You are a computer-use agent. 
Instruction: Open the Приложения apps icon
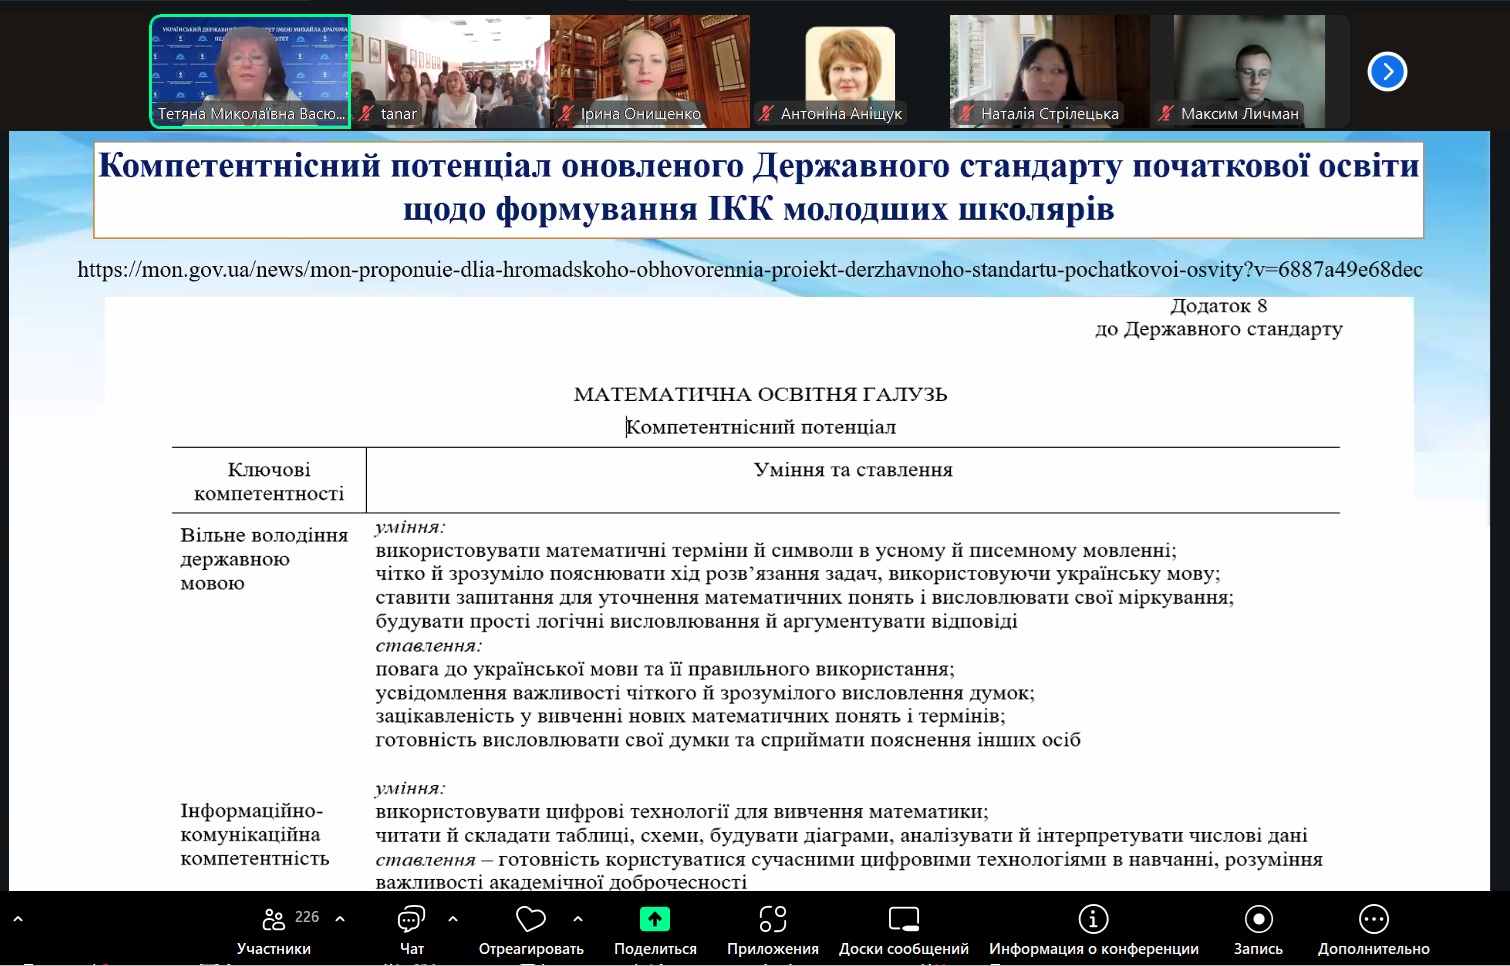772,920
